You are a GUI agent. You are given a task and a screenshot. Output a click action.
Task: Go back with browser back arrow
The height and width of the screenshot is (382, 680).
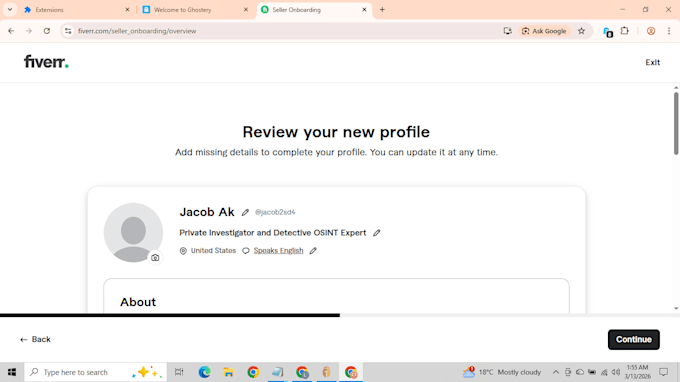pos(11,31)
